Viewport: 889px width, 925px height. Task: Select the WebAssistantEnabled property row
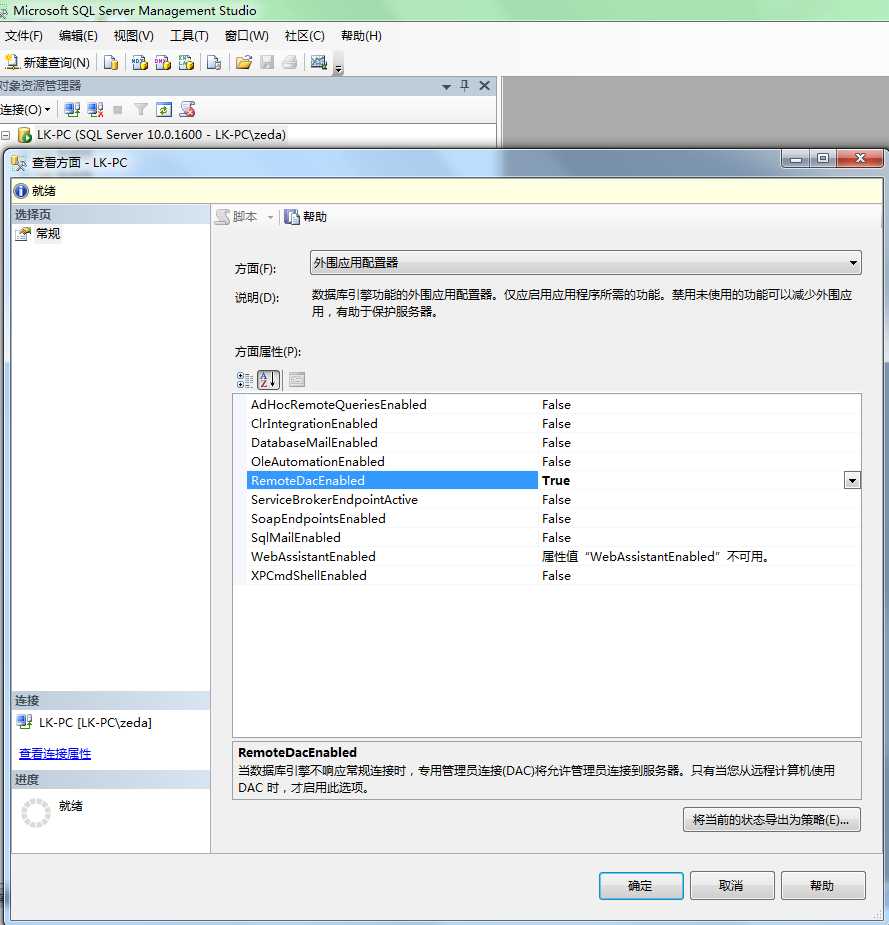tap(553, 556)
